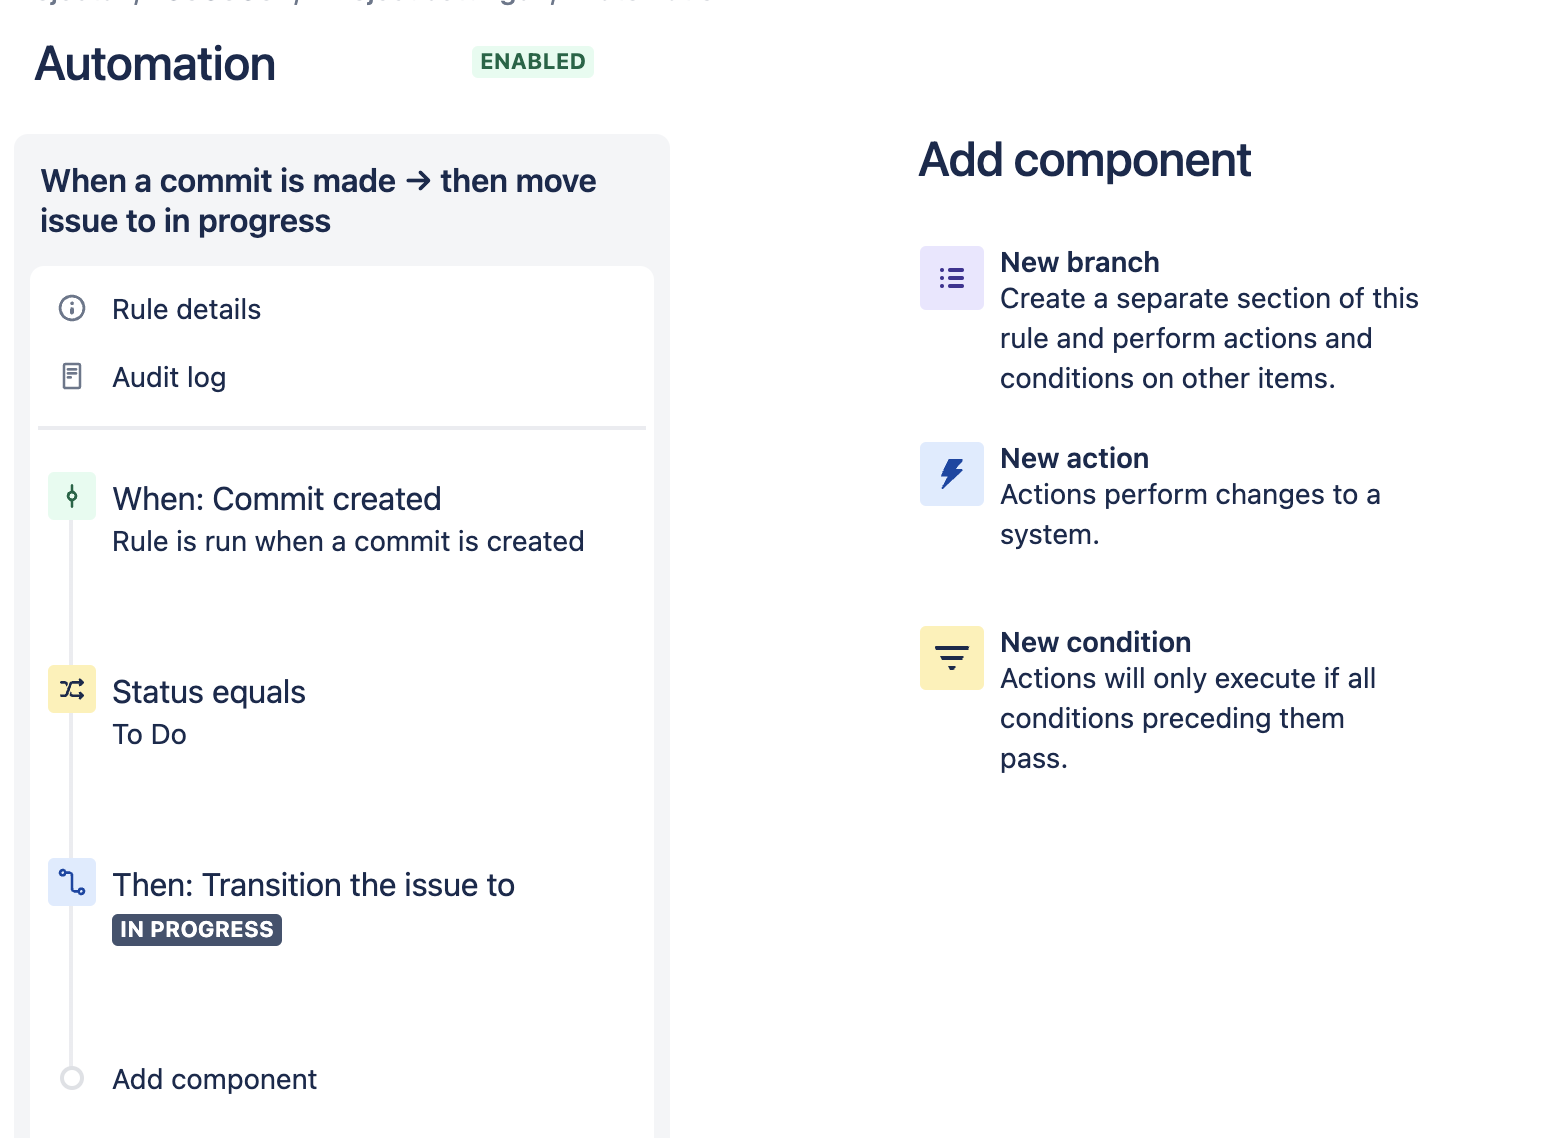Click the New action lightning bolt icon
Image resolution: width=1544 pixels, height=1138 pixels.
(x=952, y=474)
